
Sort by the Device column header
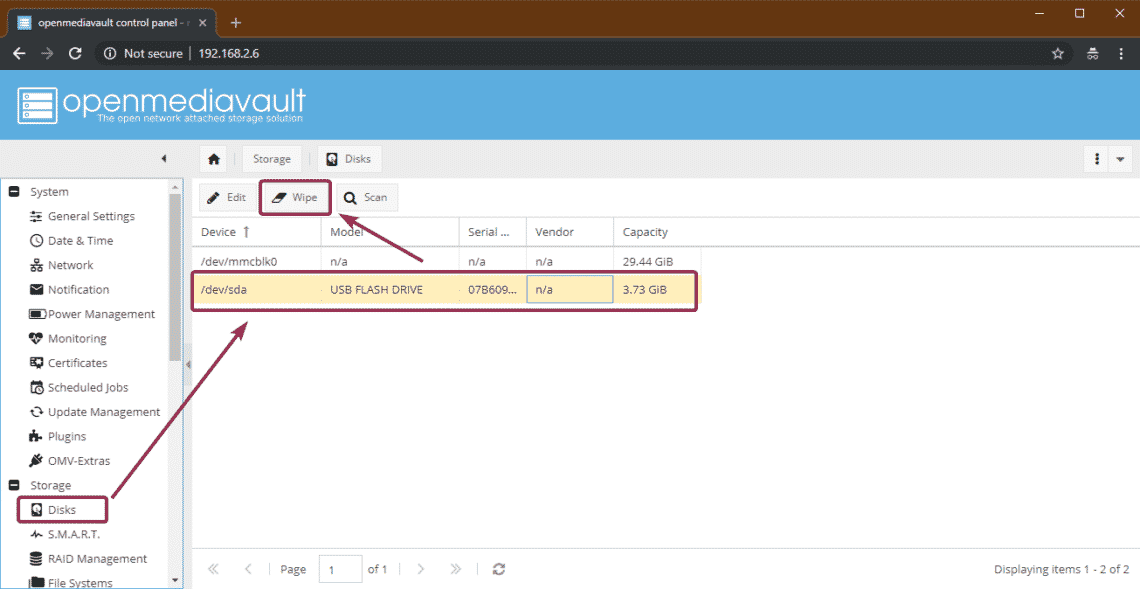click(257, 232)
